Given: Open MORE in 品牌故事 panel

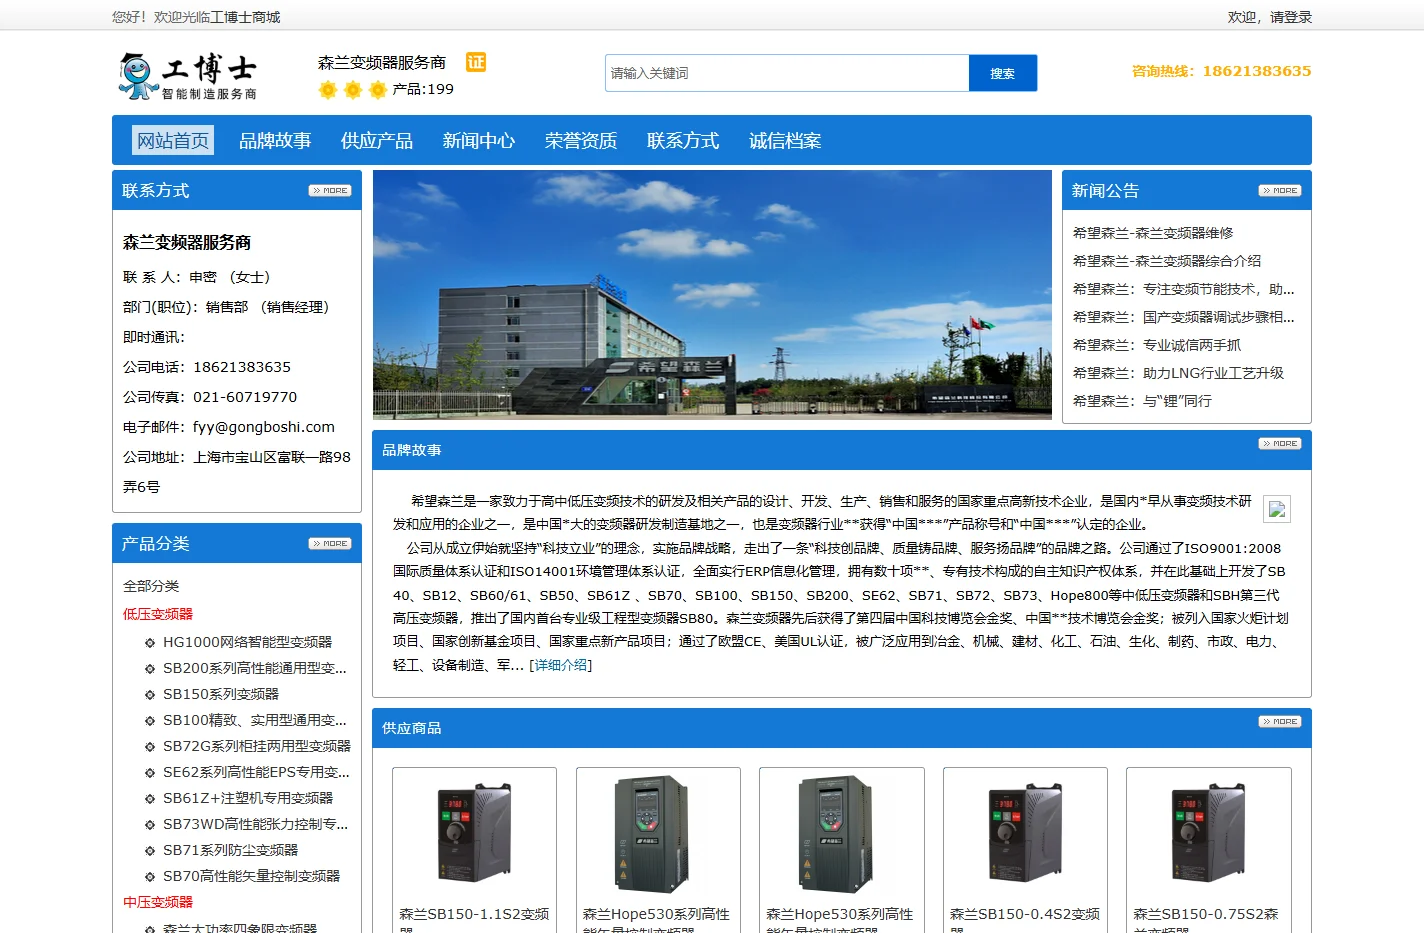Looking at the screenshot, I should tap(1280, 443).
